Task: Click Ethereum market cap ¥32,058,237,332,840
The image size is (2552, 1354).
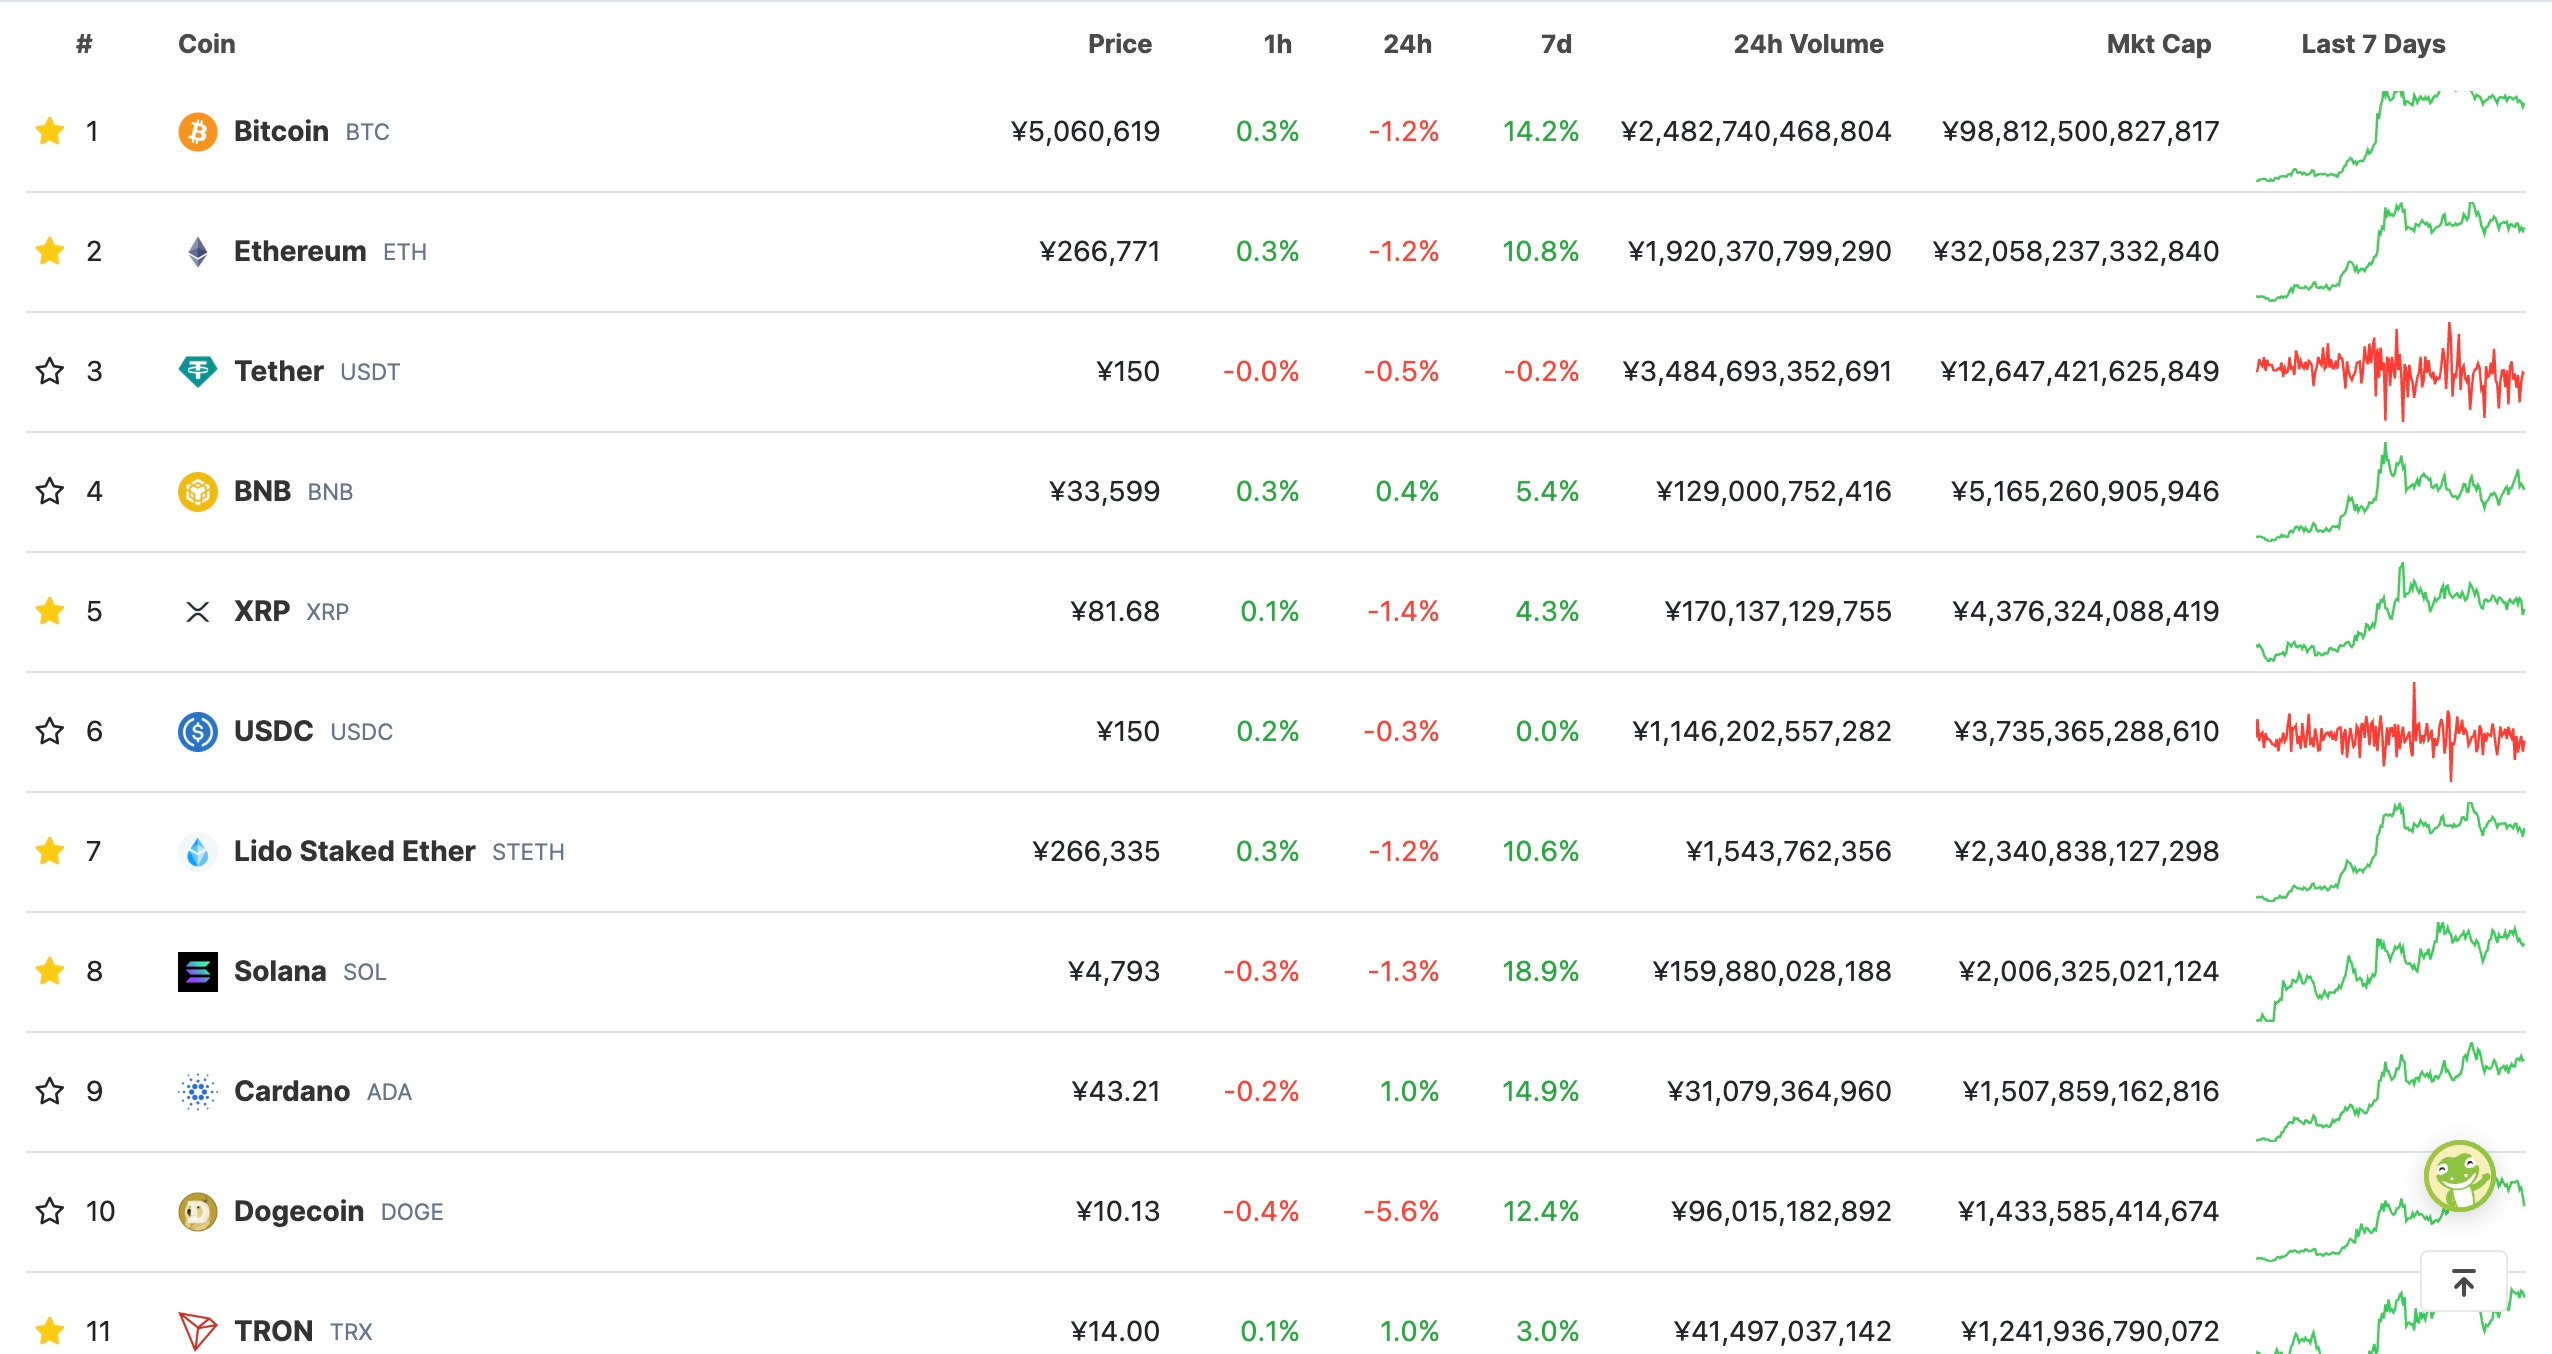Action: (2076, 251)
